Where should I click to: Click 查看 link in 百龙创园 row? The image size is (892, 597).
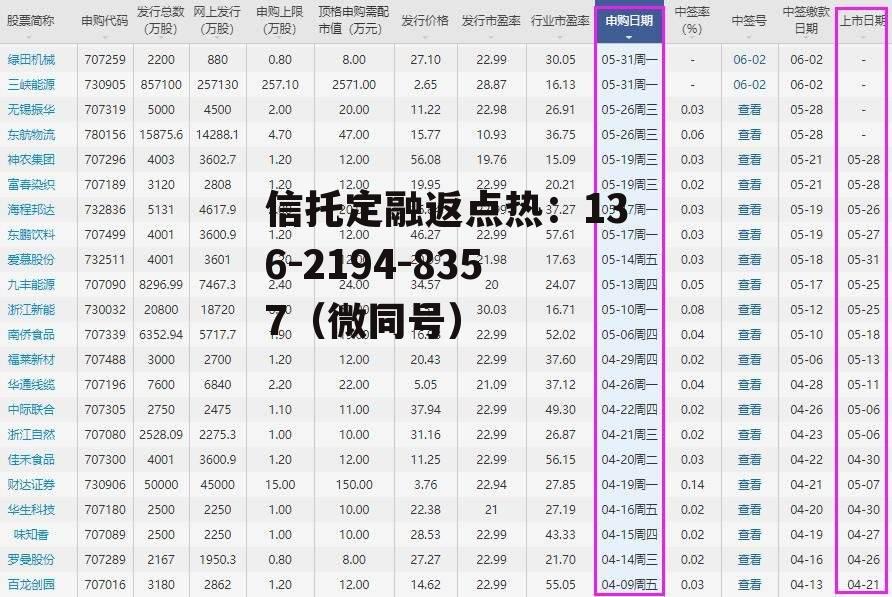point(749,584)
